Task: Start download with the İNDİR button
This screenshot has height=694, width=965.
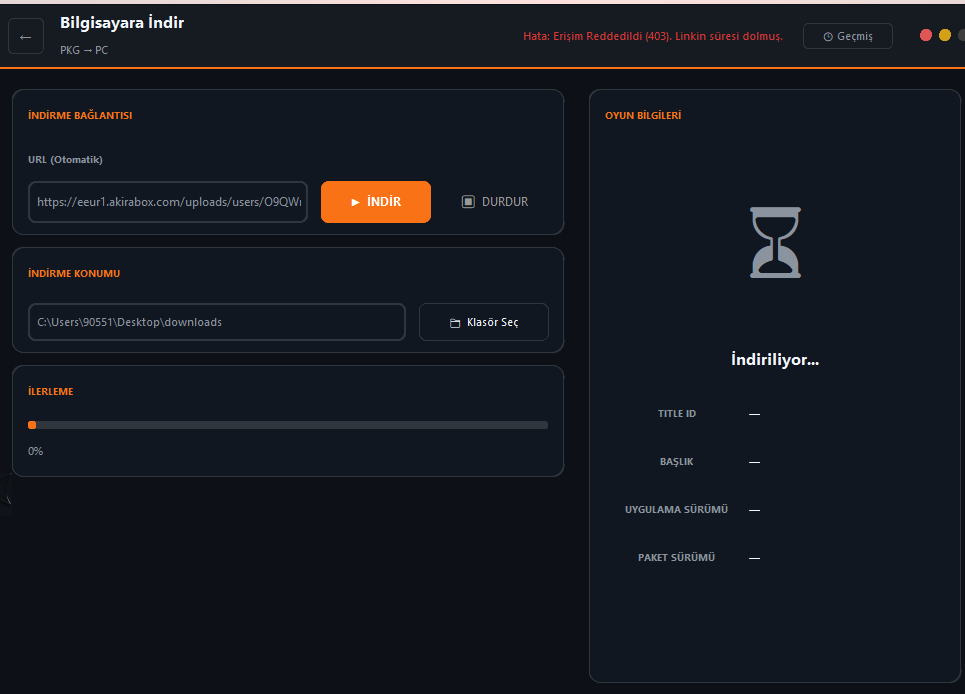Action: click(x=376, y=202)
